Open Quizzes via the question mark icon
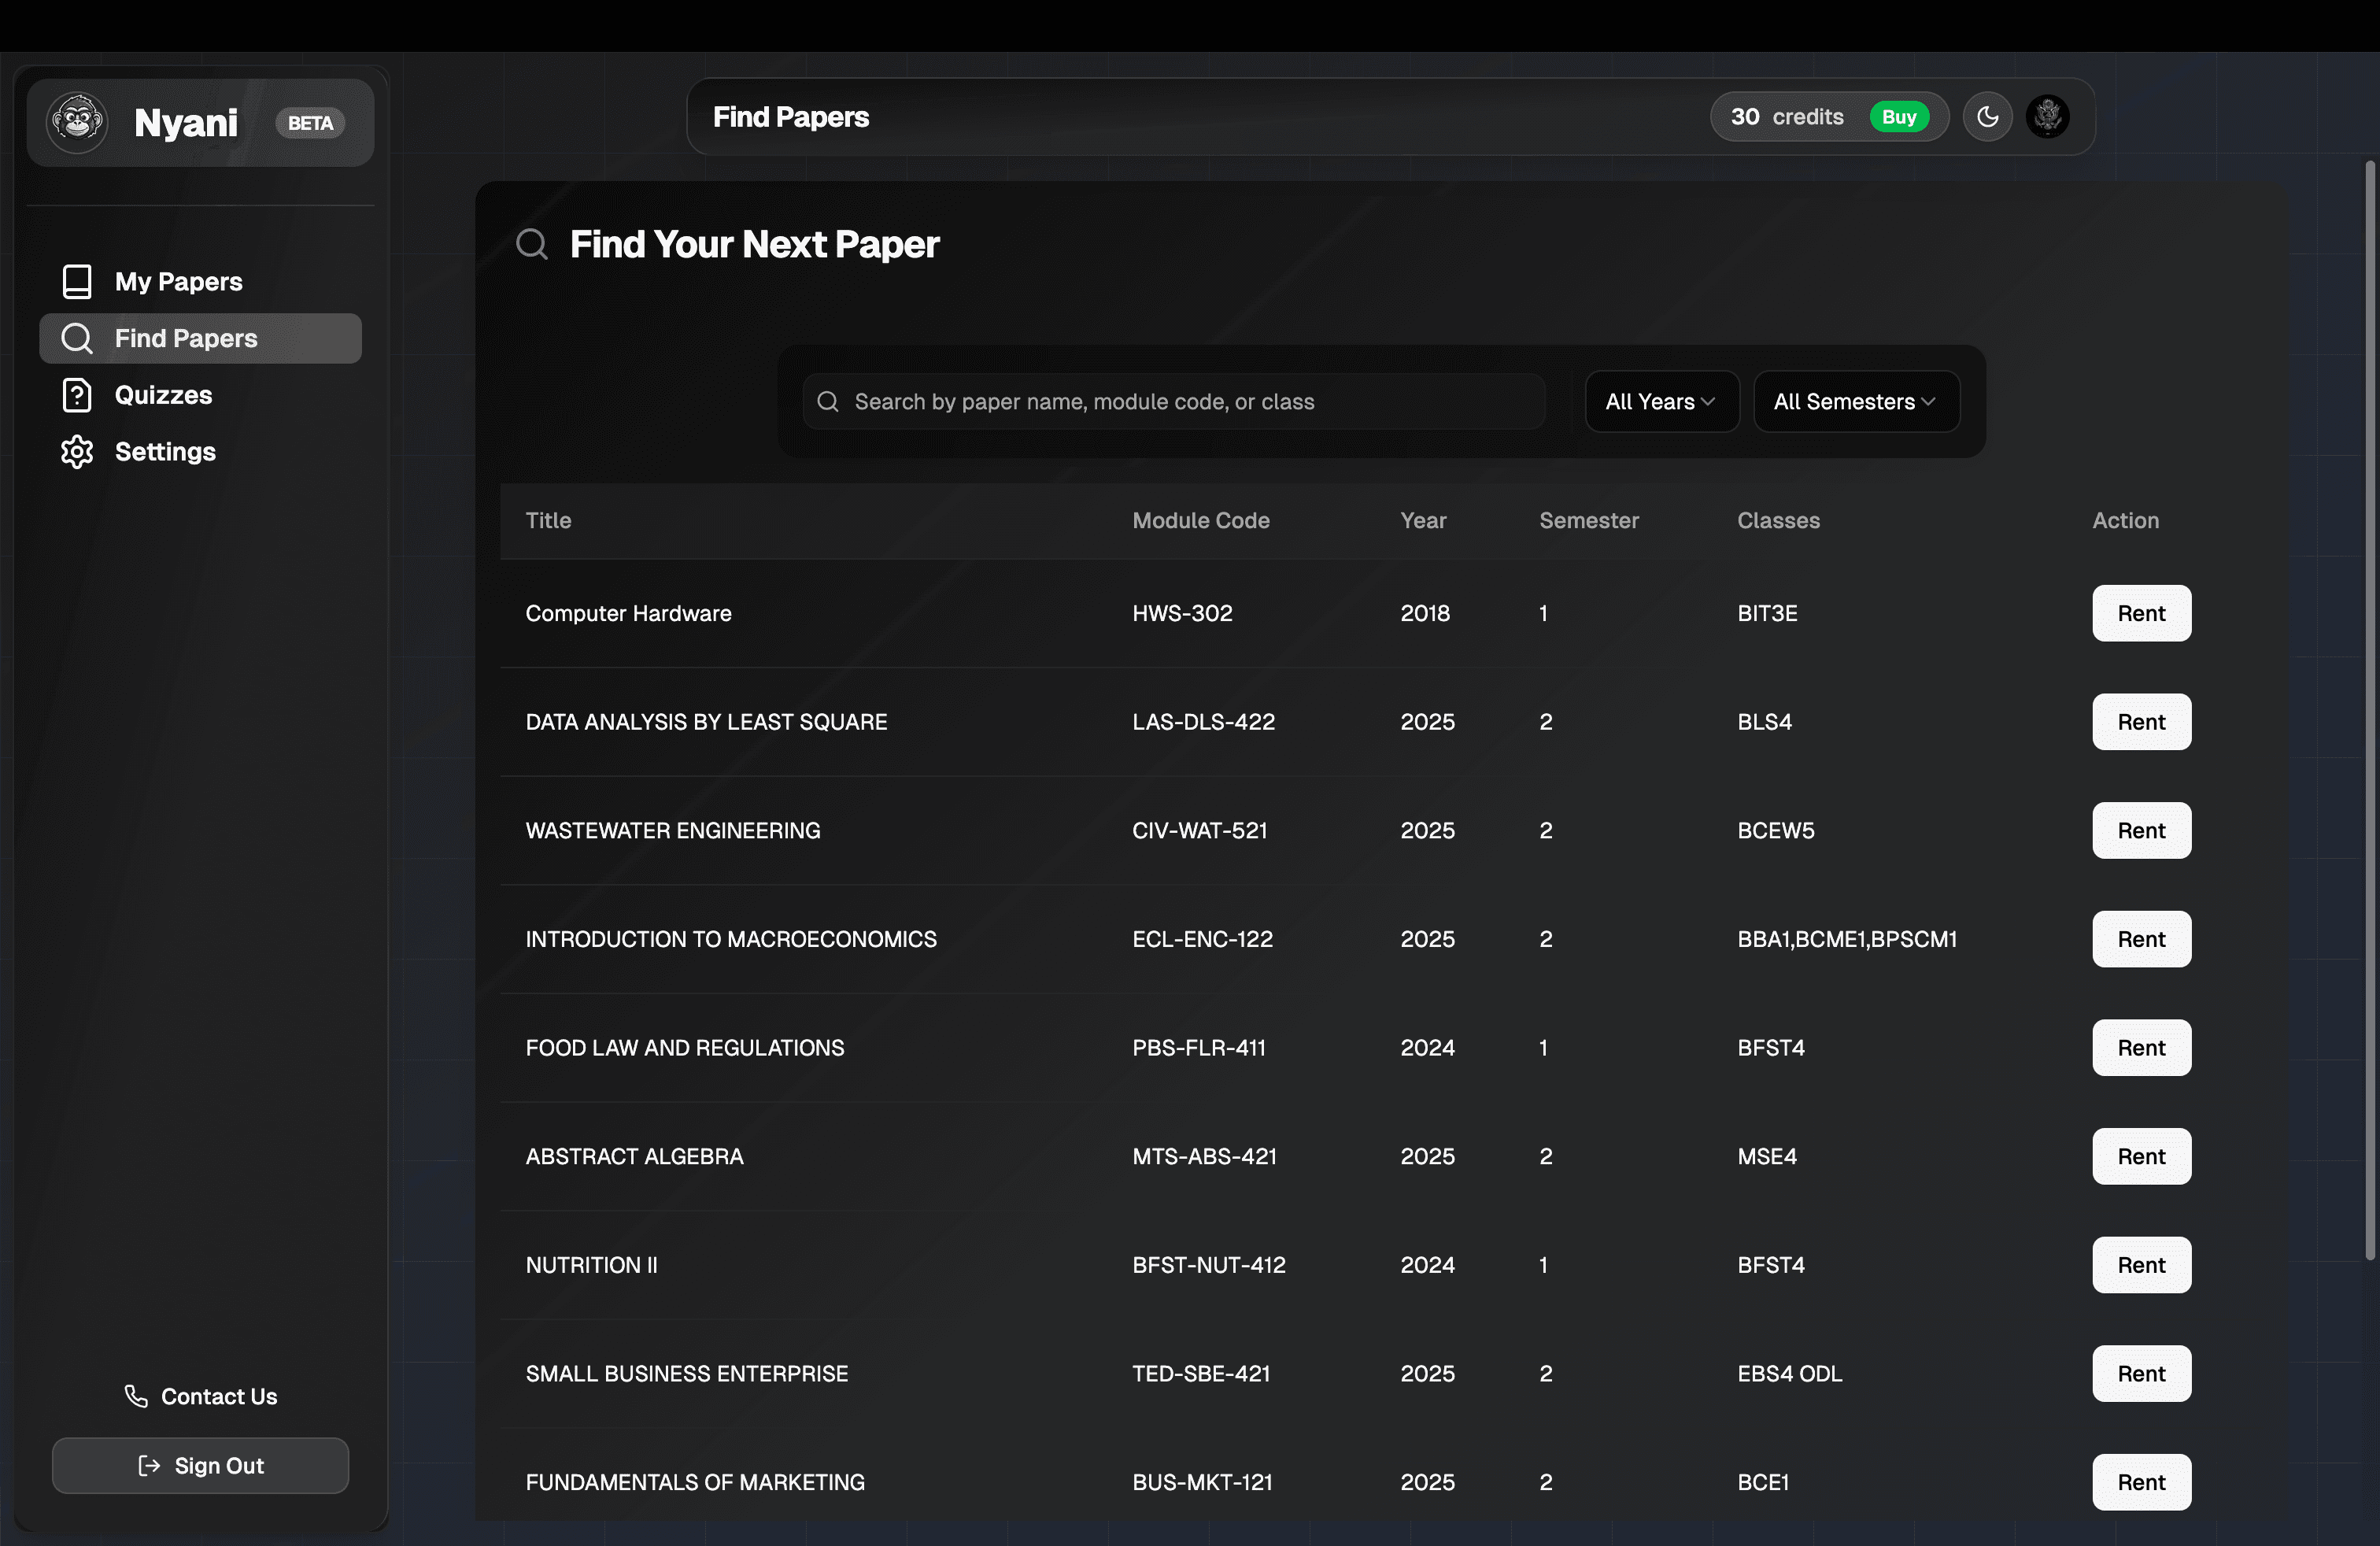The width and height of the screenshot is (2380, 1546). coord(77,395)
